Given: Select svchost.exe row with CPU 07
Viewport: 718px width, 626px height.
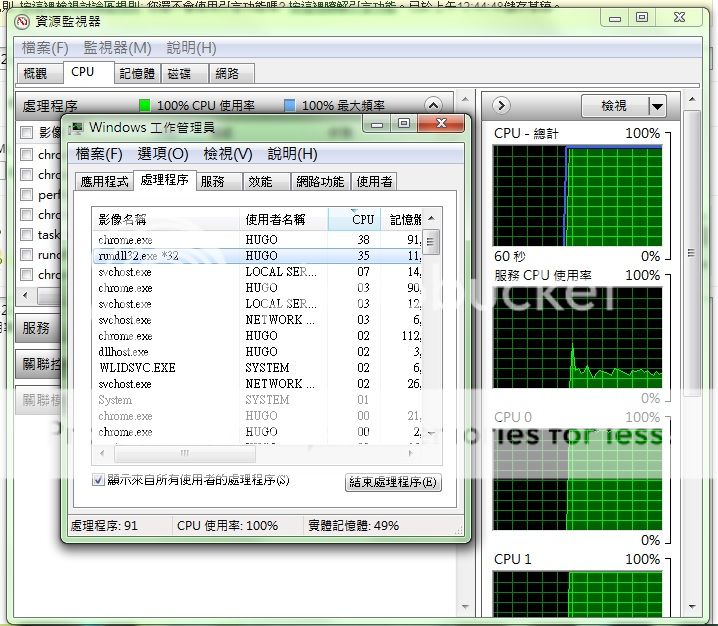Looking at the screenshot, I should pyautogui.click(x=257, y=272).
